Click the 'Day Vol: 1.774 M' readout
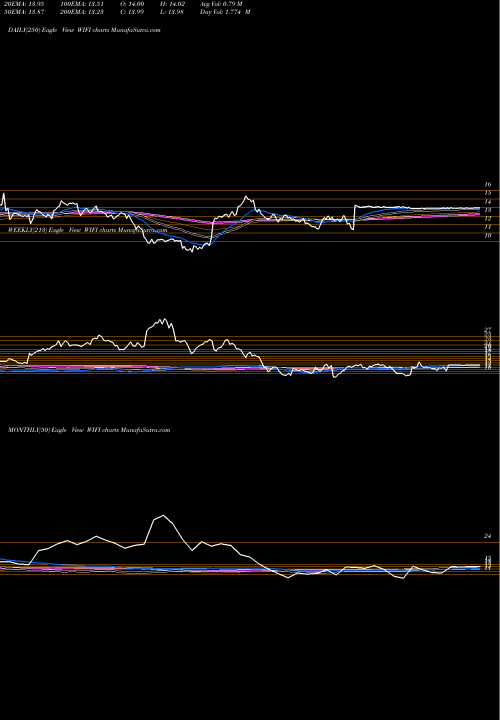This screenshot has height=720, width=500. coord(225,12)
